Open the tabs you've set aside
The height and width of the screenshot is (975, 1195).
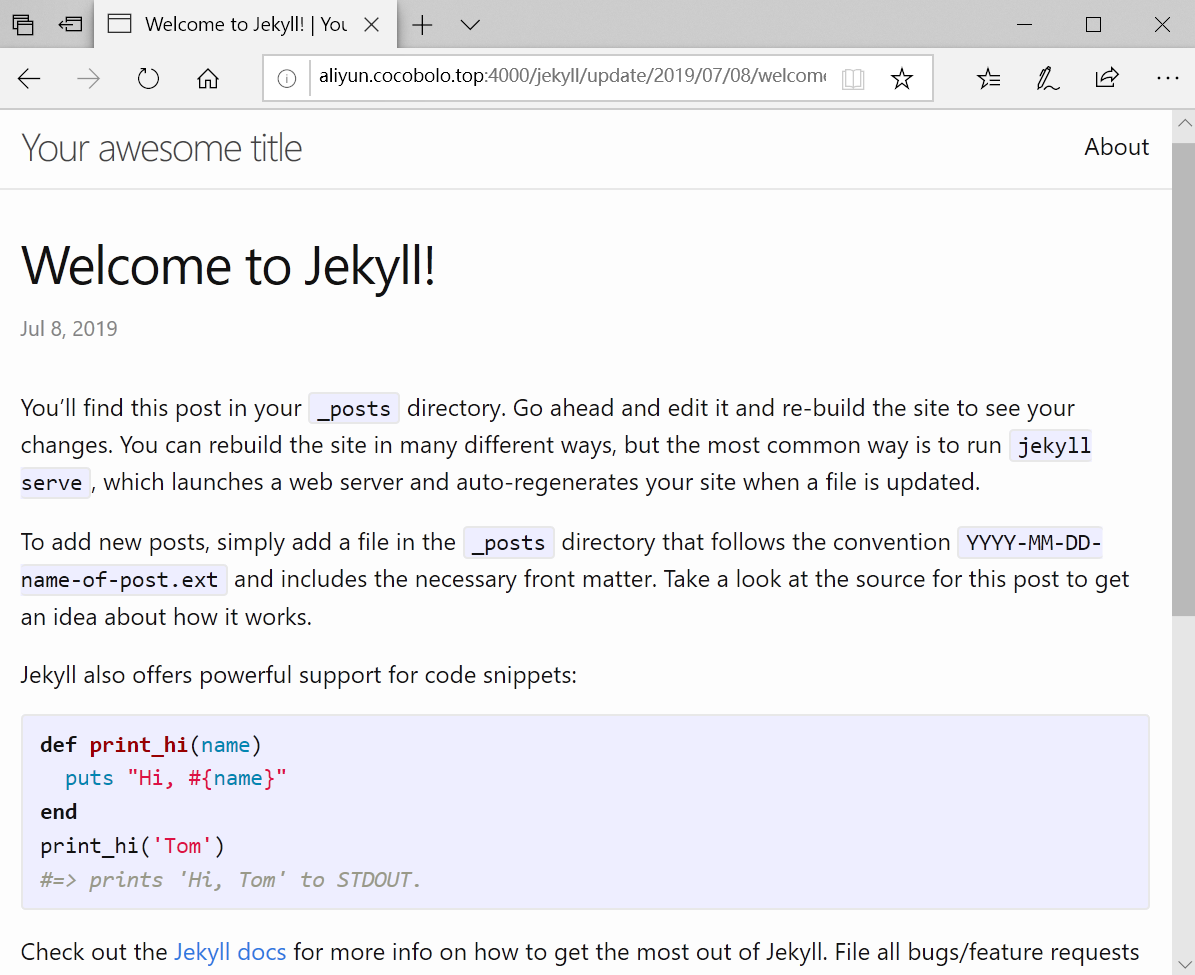click(x=23, y=24)
